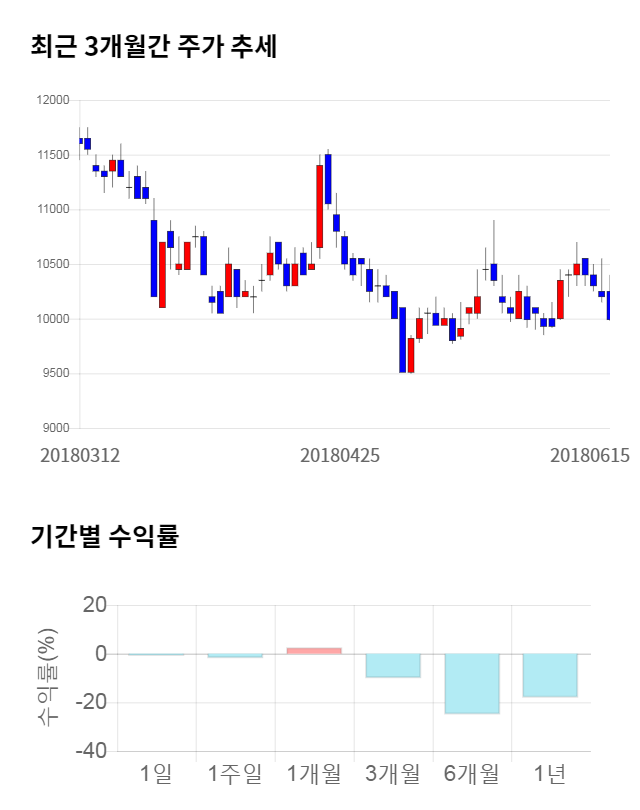Click the 12000 price axis label

[x=54, y=100]
